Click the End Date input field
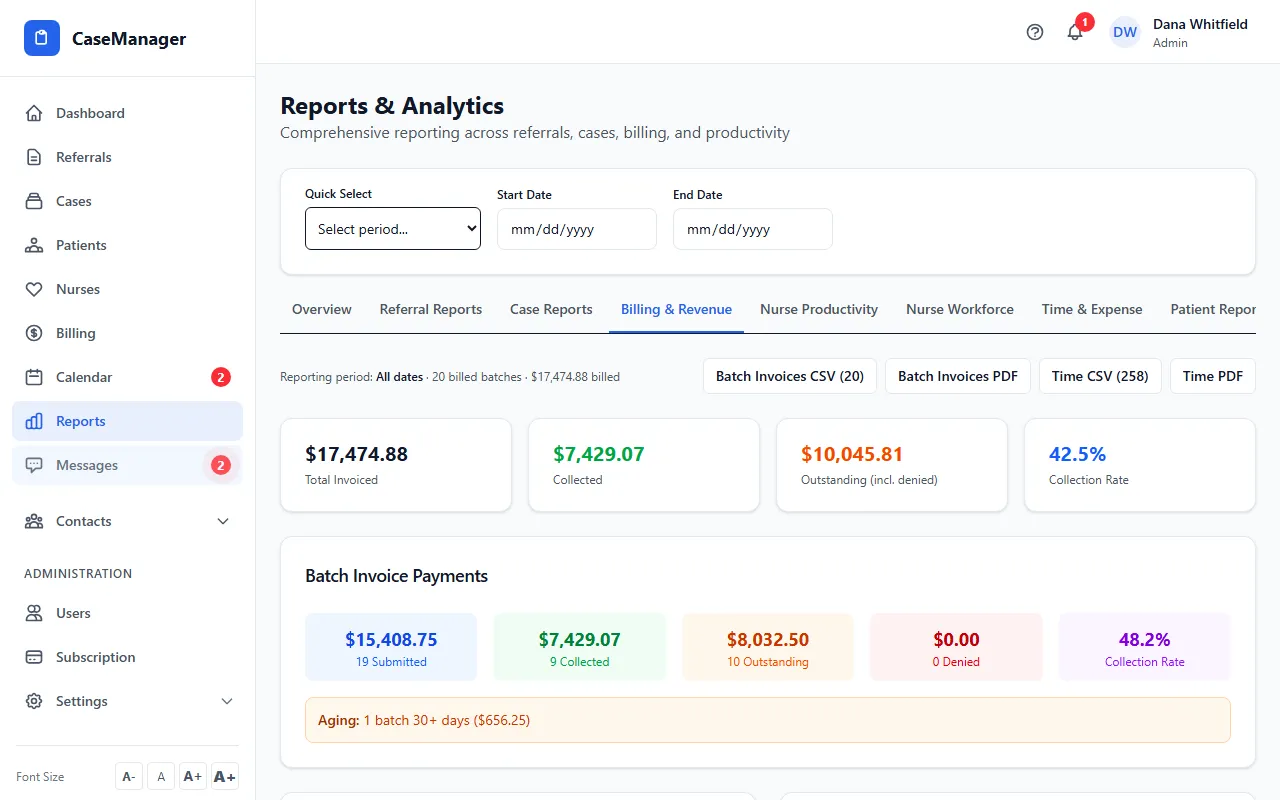Image resolution: width=1280 pixels, height=800 pixels. pos(753,229)
